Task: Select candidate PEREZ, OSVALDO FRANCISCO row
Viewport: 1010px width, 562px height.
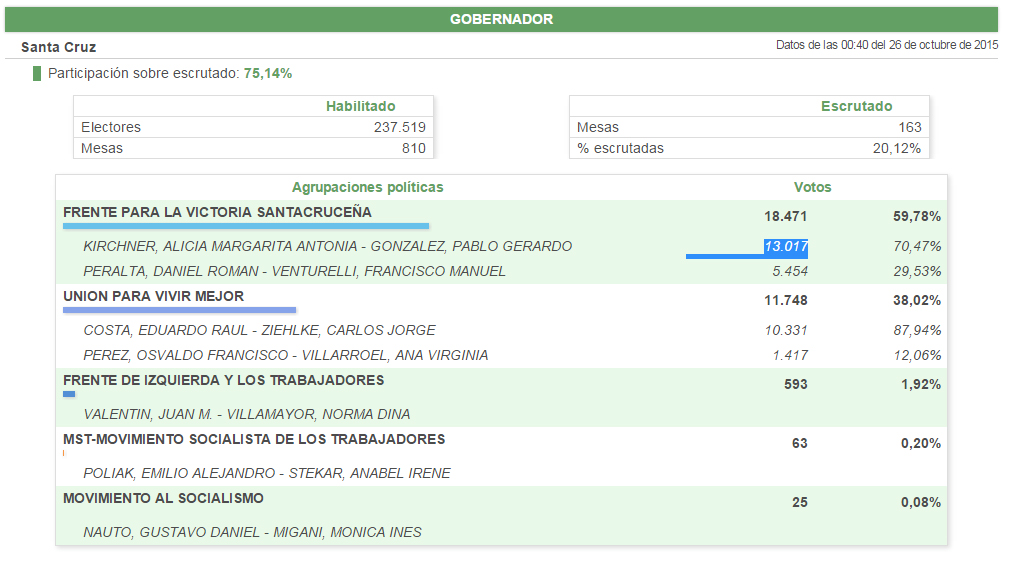Action: [x=285, y=356]
